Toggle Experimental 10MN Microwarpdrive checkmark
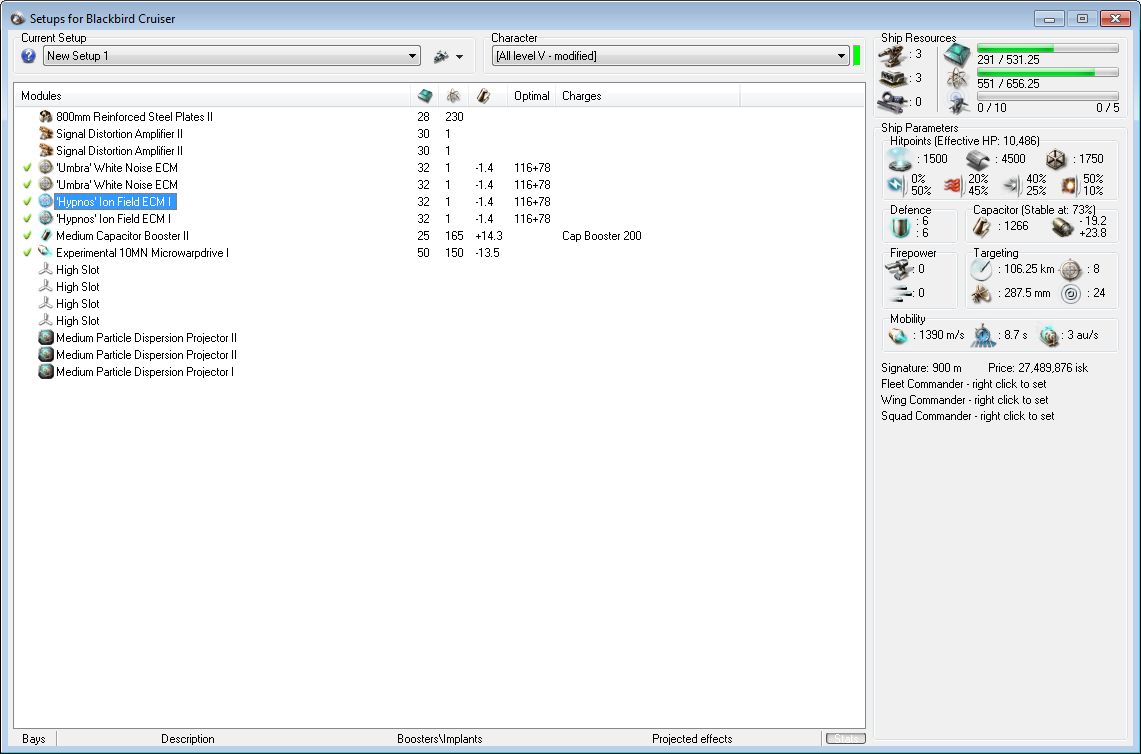This screenshot has width=1141, height=754. 27,253
